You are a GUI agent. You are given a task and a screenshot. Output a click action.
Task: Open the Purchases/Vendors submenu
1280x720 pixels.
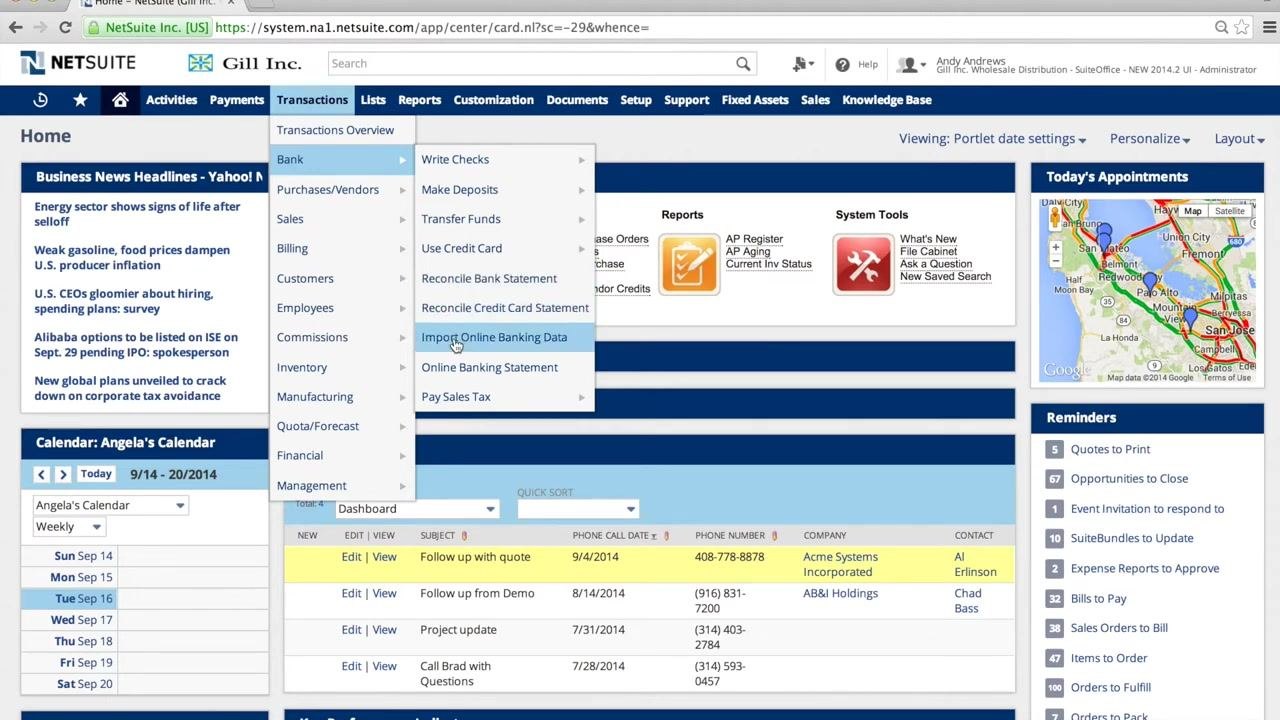tap(342, 189)
